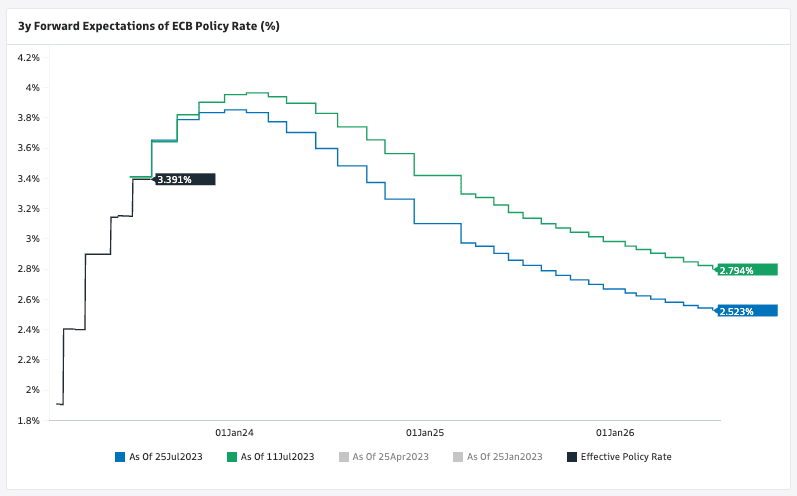Click the 3% y-axis tick label

(x=33, y=239)
